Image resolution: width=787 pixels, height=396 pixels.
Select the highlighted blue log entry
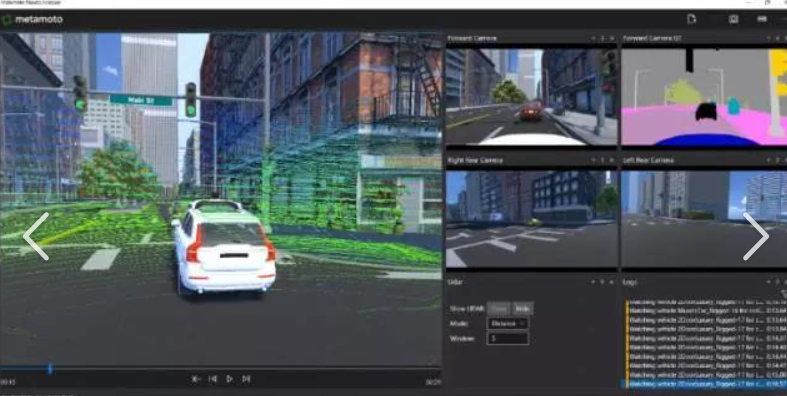tap(705, 384)
